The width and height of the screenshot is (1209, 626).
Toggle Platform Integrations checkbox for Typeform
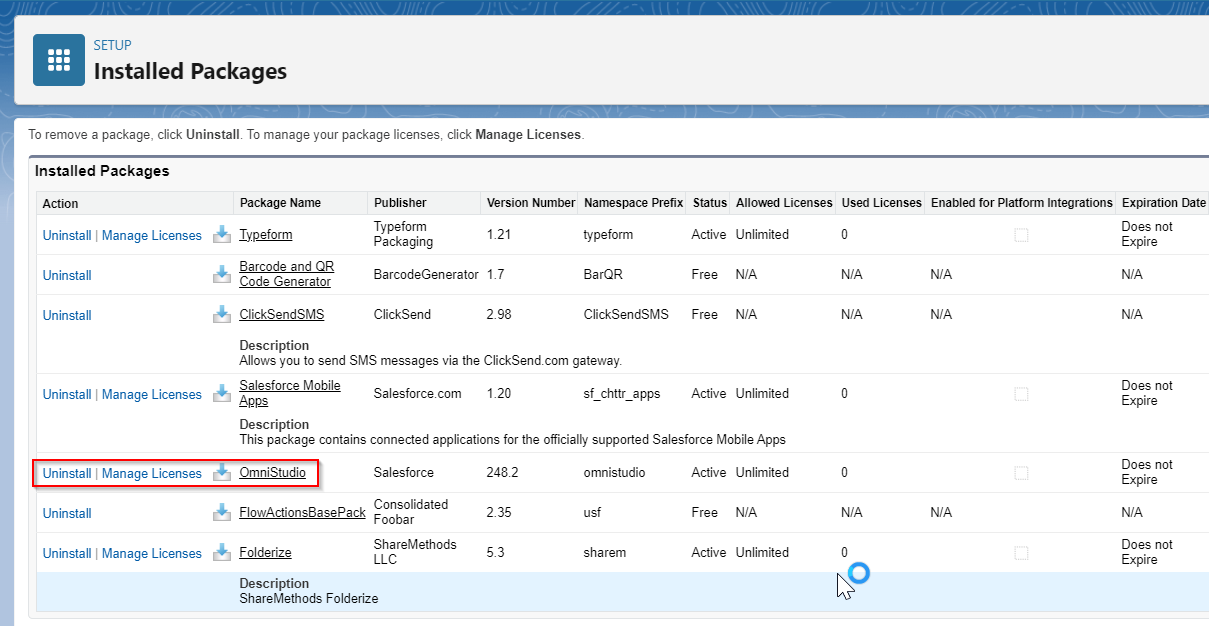point(1021,234)
